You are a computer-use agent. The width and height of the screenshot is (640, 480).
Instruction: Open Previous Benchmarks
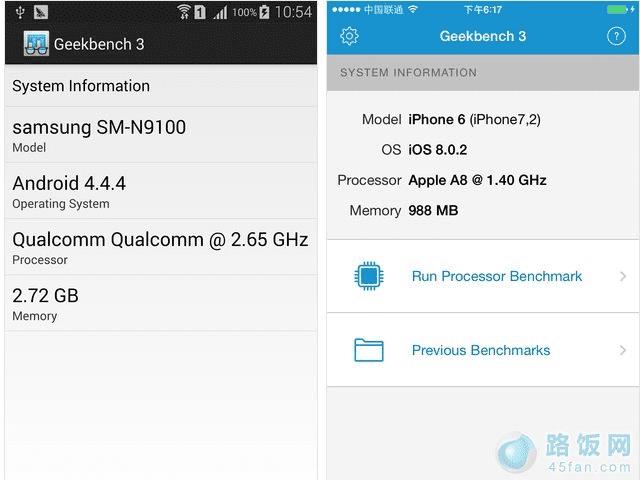coord(483,350)
